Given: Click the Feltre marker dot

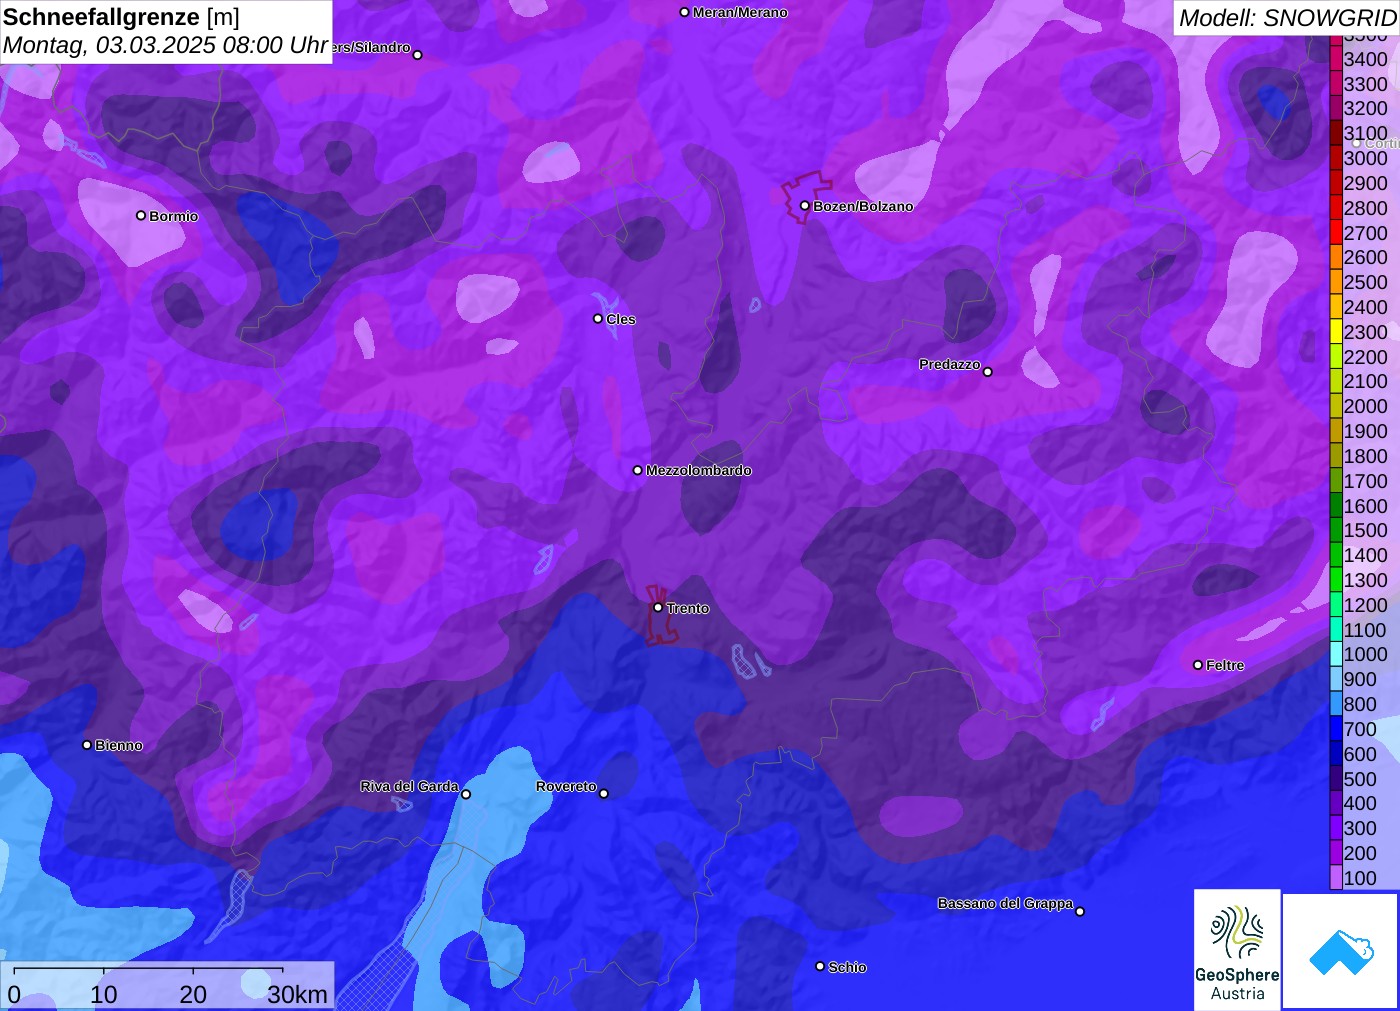Looking at the screenshot, I should (1198, 665).
